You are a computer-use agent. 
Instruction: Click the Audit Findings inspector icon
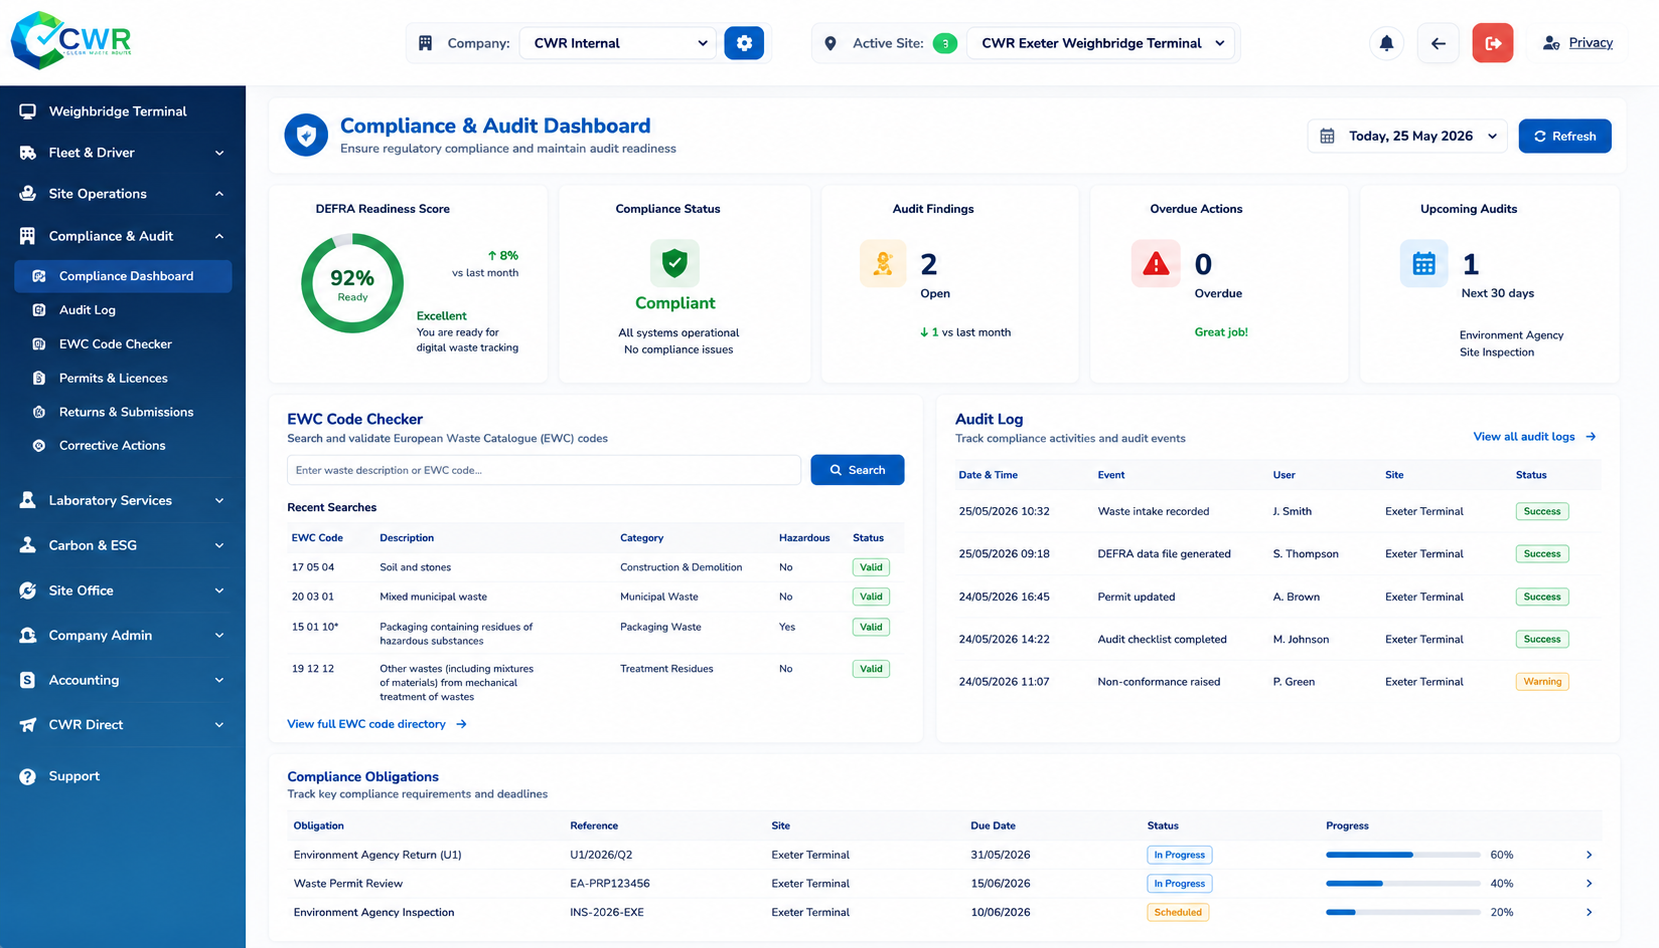tap(883, 263)
